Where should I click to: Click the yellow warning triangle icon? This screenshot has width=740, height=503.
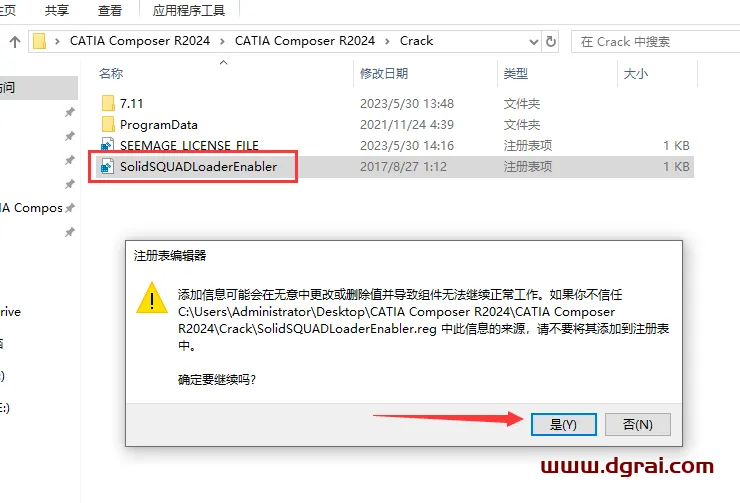[151, 298]
